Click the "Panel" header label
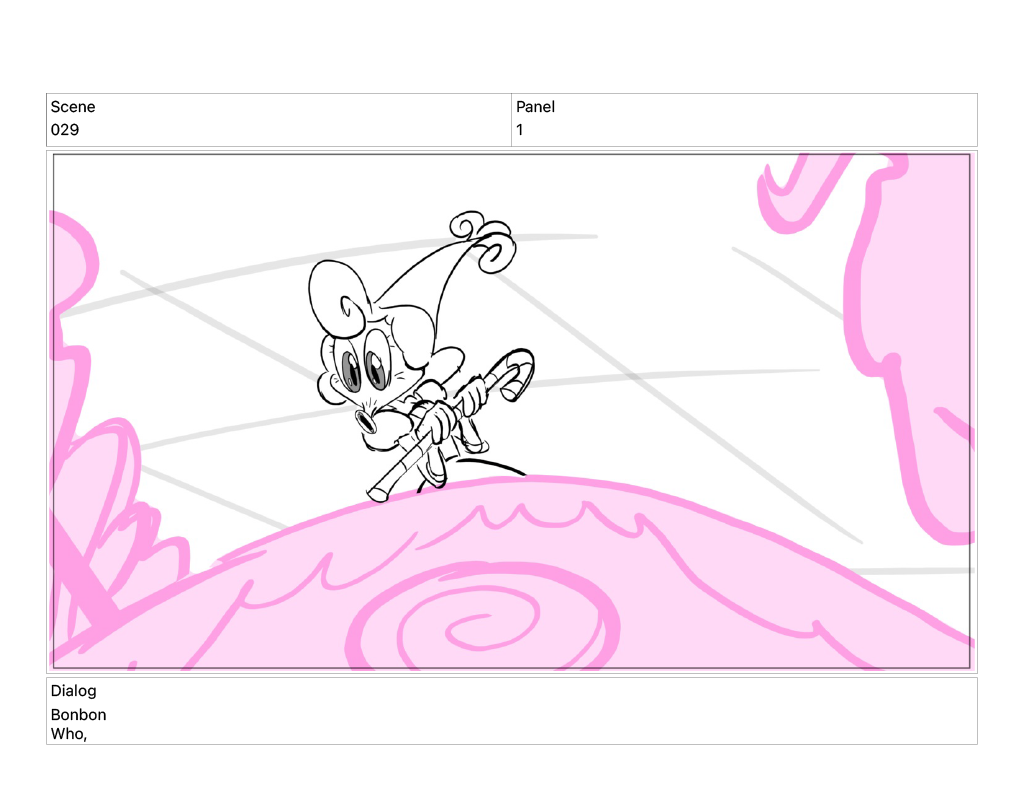This screenshot has width=1024, height=791. tap(535, 107)
